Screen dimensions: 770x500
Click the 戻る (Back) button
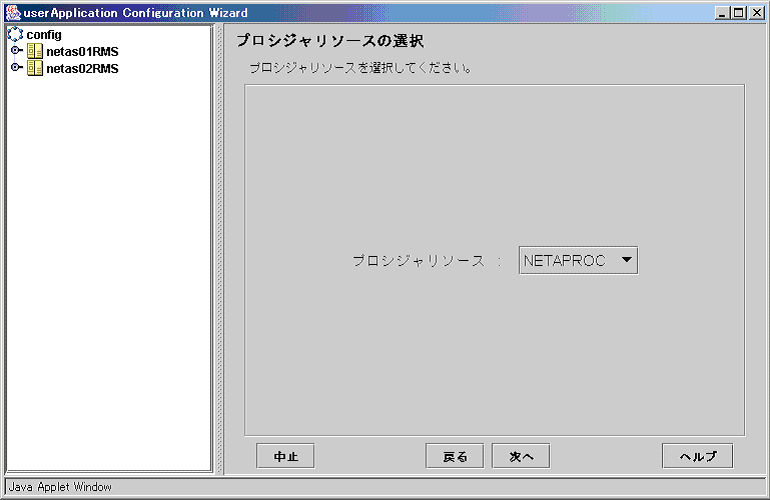pos(455,456)
